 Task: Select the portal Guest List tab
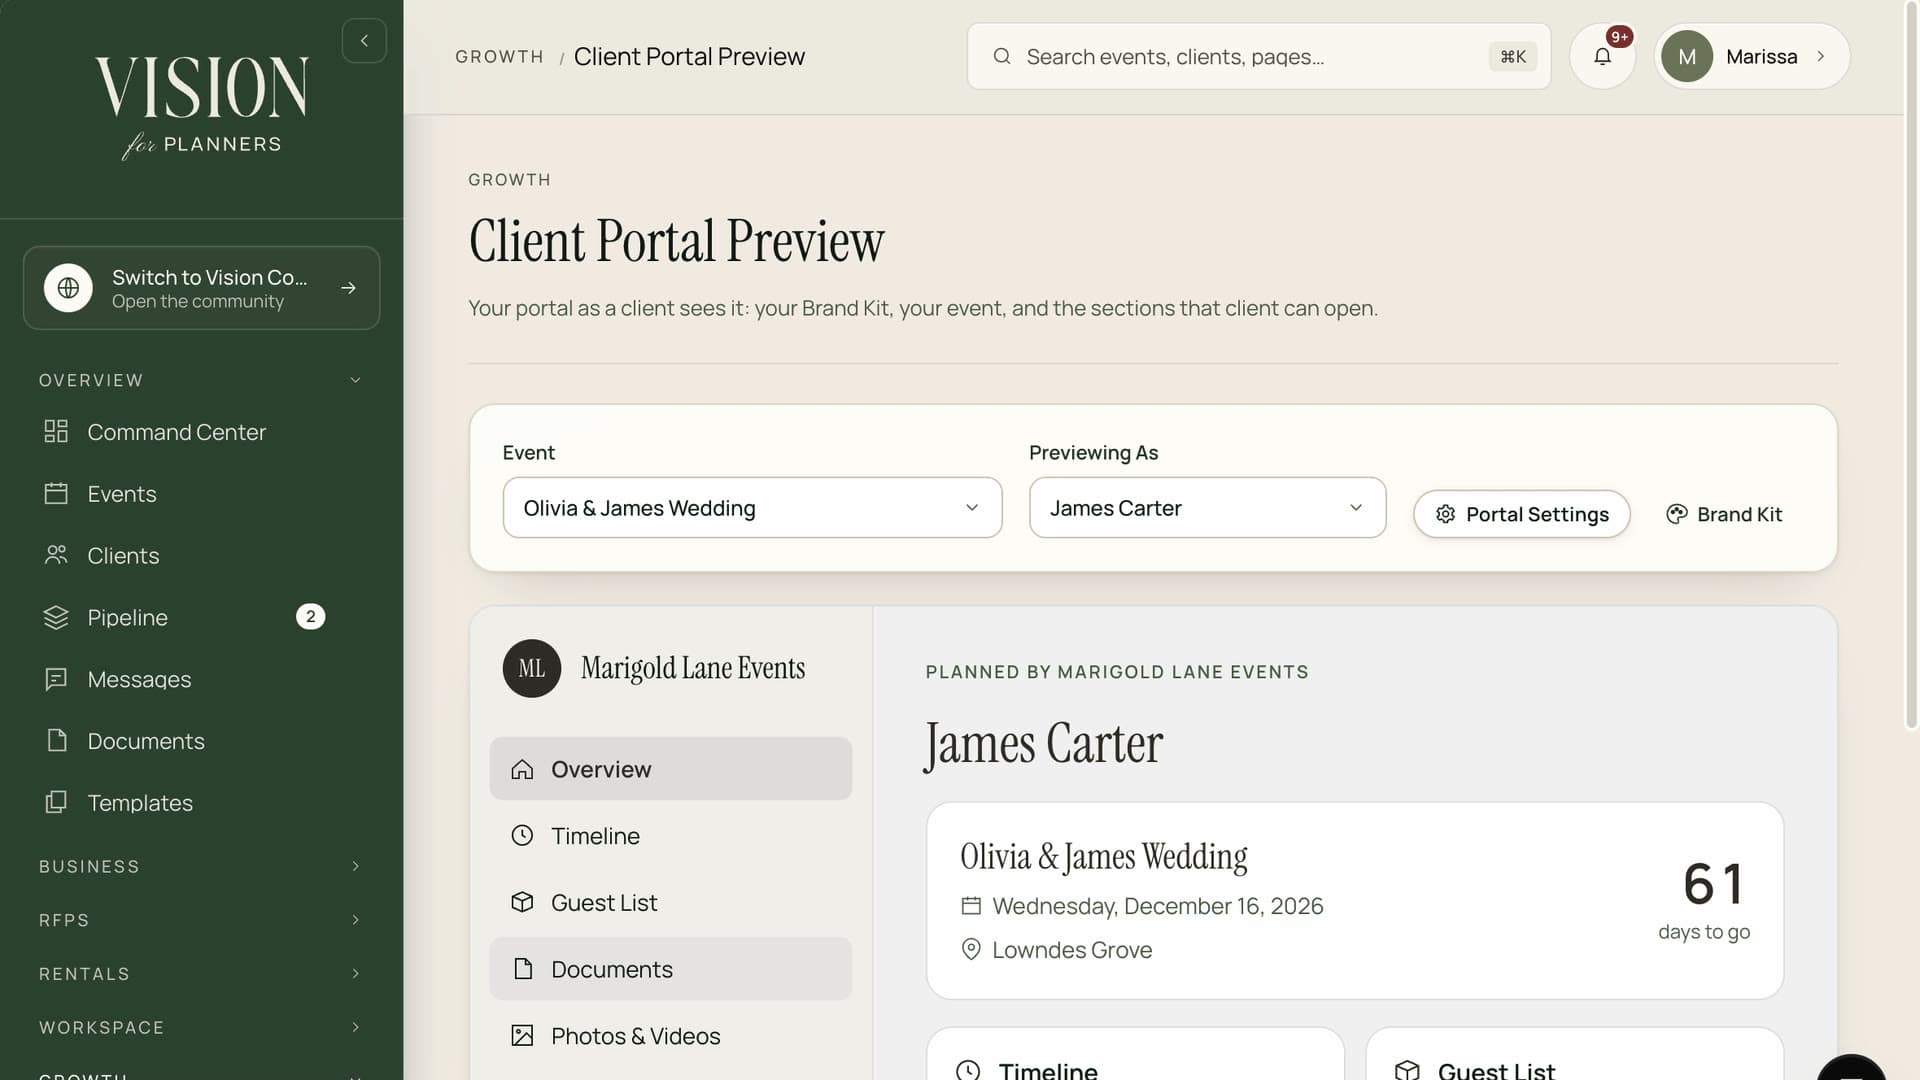click(x=670, y=903)
